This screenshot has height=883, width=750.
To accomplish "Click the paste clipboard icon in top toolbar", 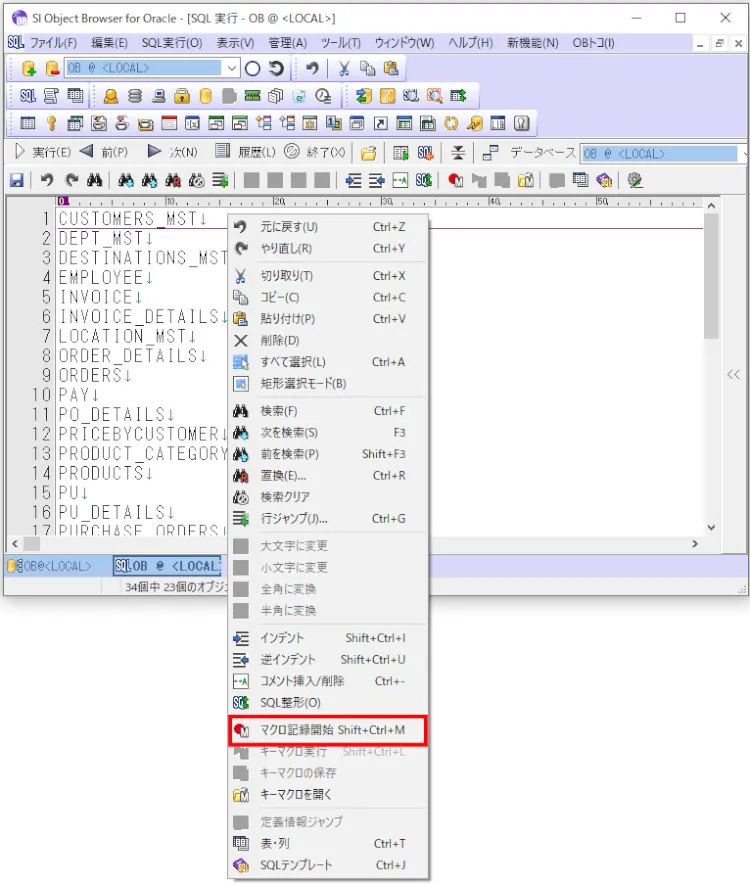I will click(x=391, y=69).
